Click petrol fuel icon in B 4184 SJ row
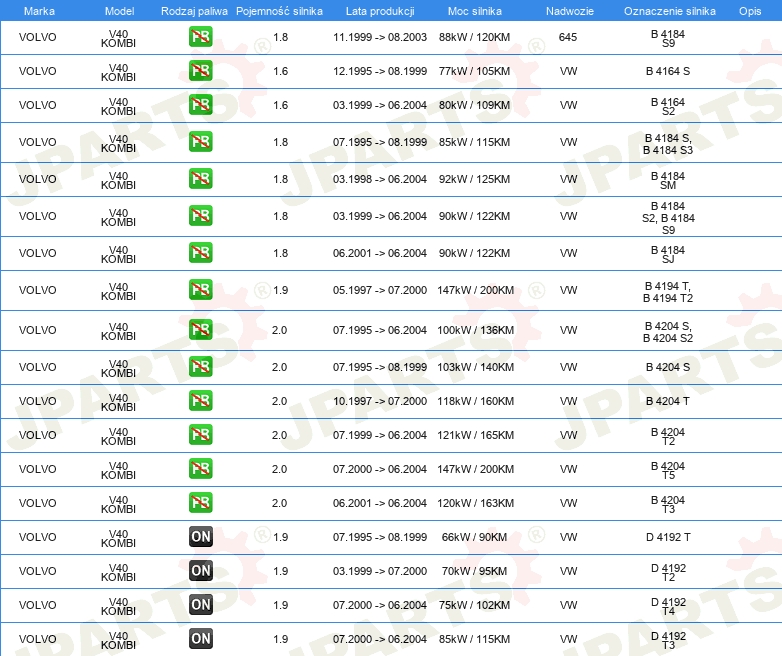The width and height of the screenshot is (782, 656). [x=200, y=252]
